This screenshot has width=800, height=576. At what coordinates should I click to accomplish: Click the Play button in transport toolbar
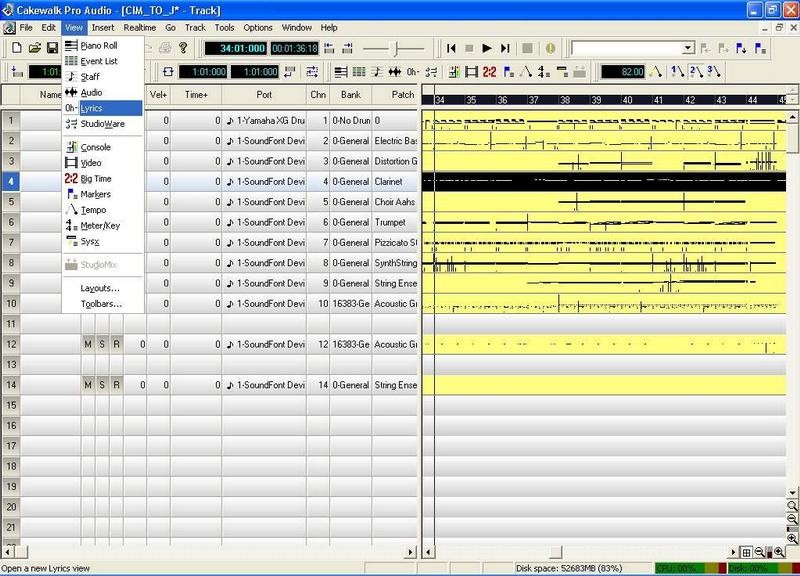(x=487, y=48)
